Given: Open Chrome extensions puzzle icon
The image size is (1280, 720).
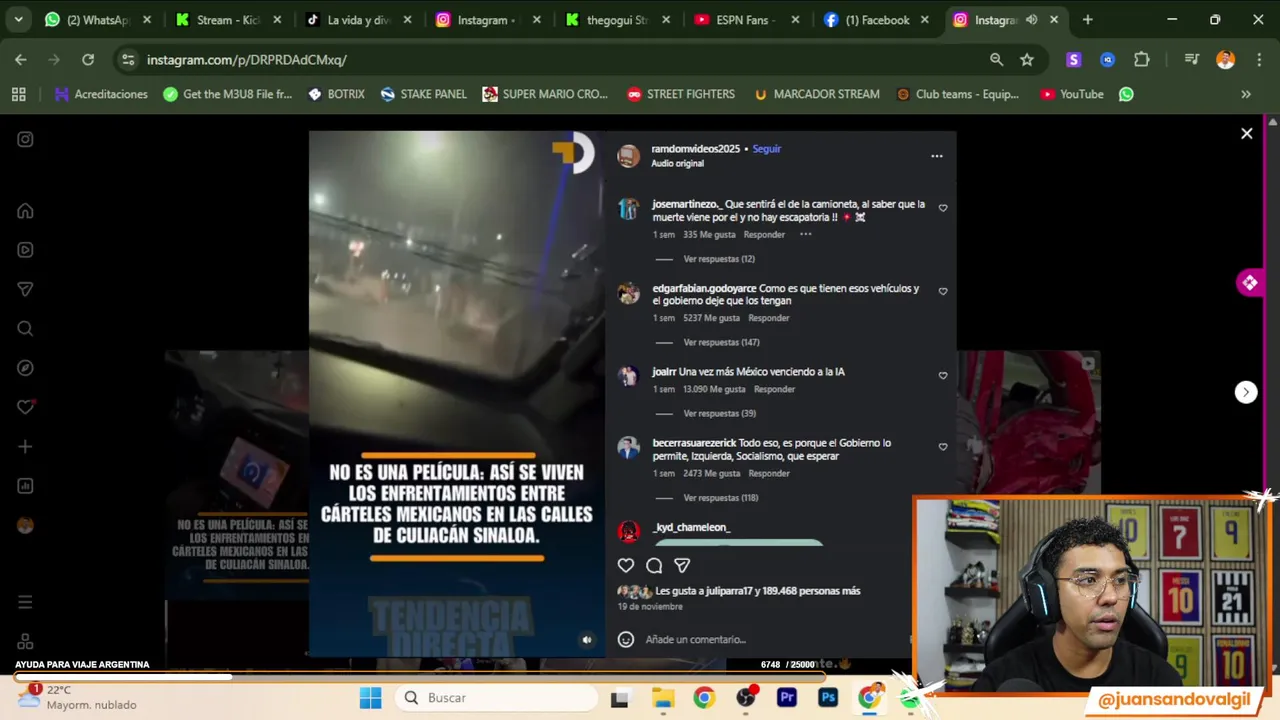Looking at the screenshot, I should coord(1142,60).
